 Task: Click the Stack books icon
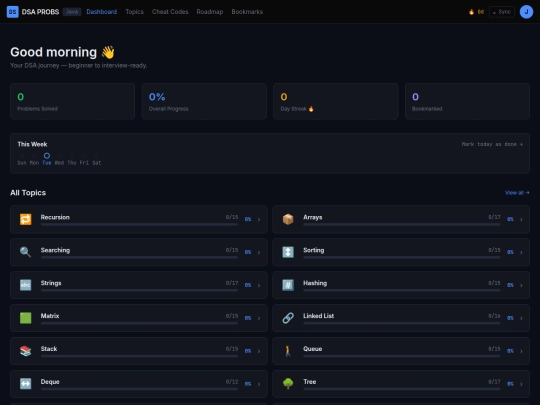(x=25, y=351)
